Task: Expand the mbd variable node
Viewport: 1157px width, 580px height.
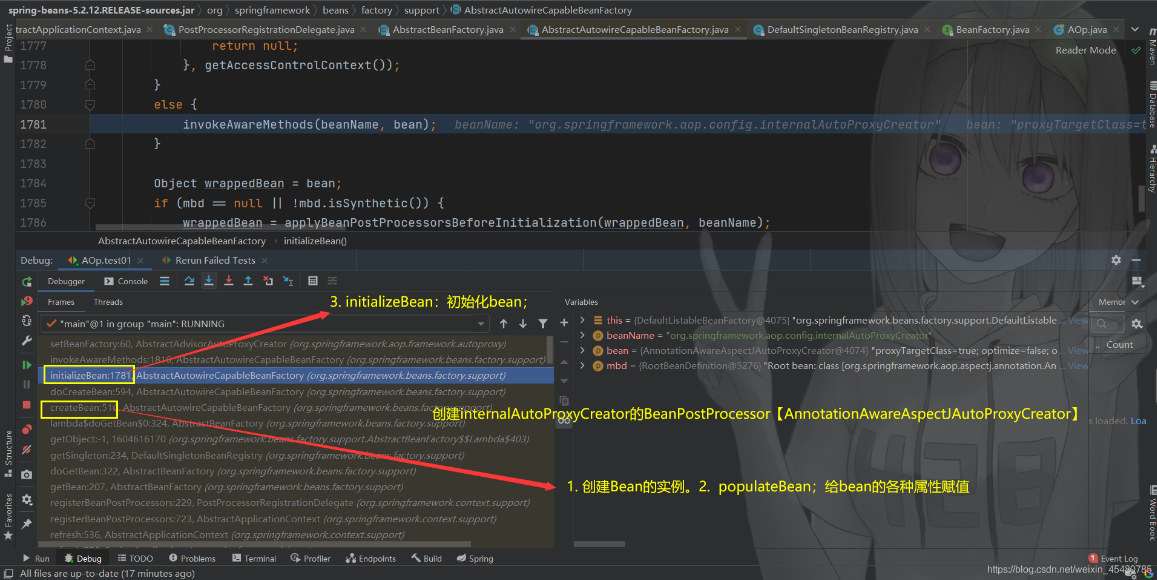Action: [x=582, y=365]
